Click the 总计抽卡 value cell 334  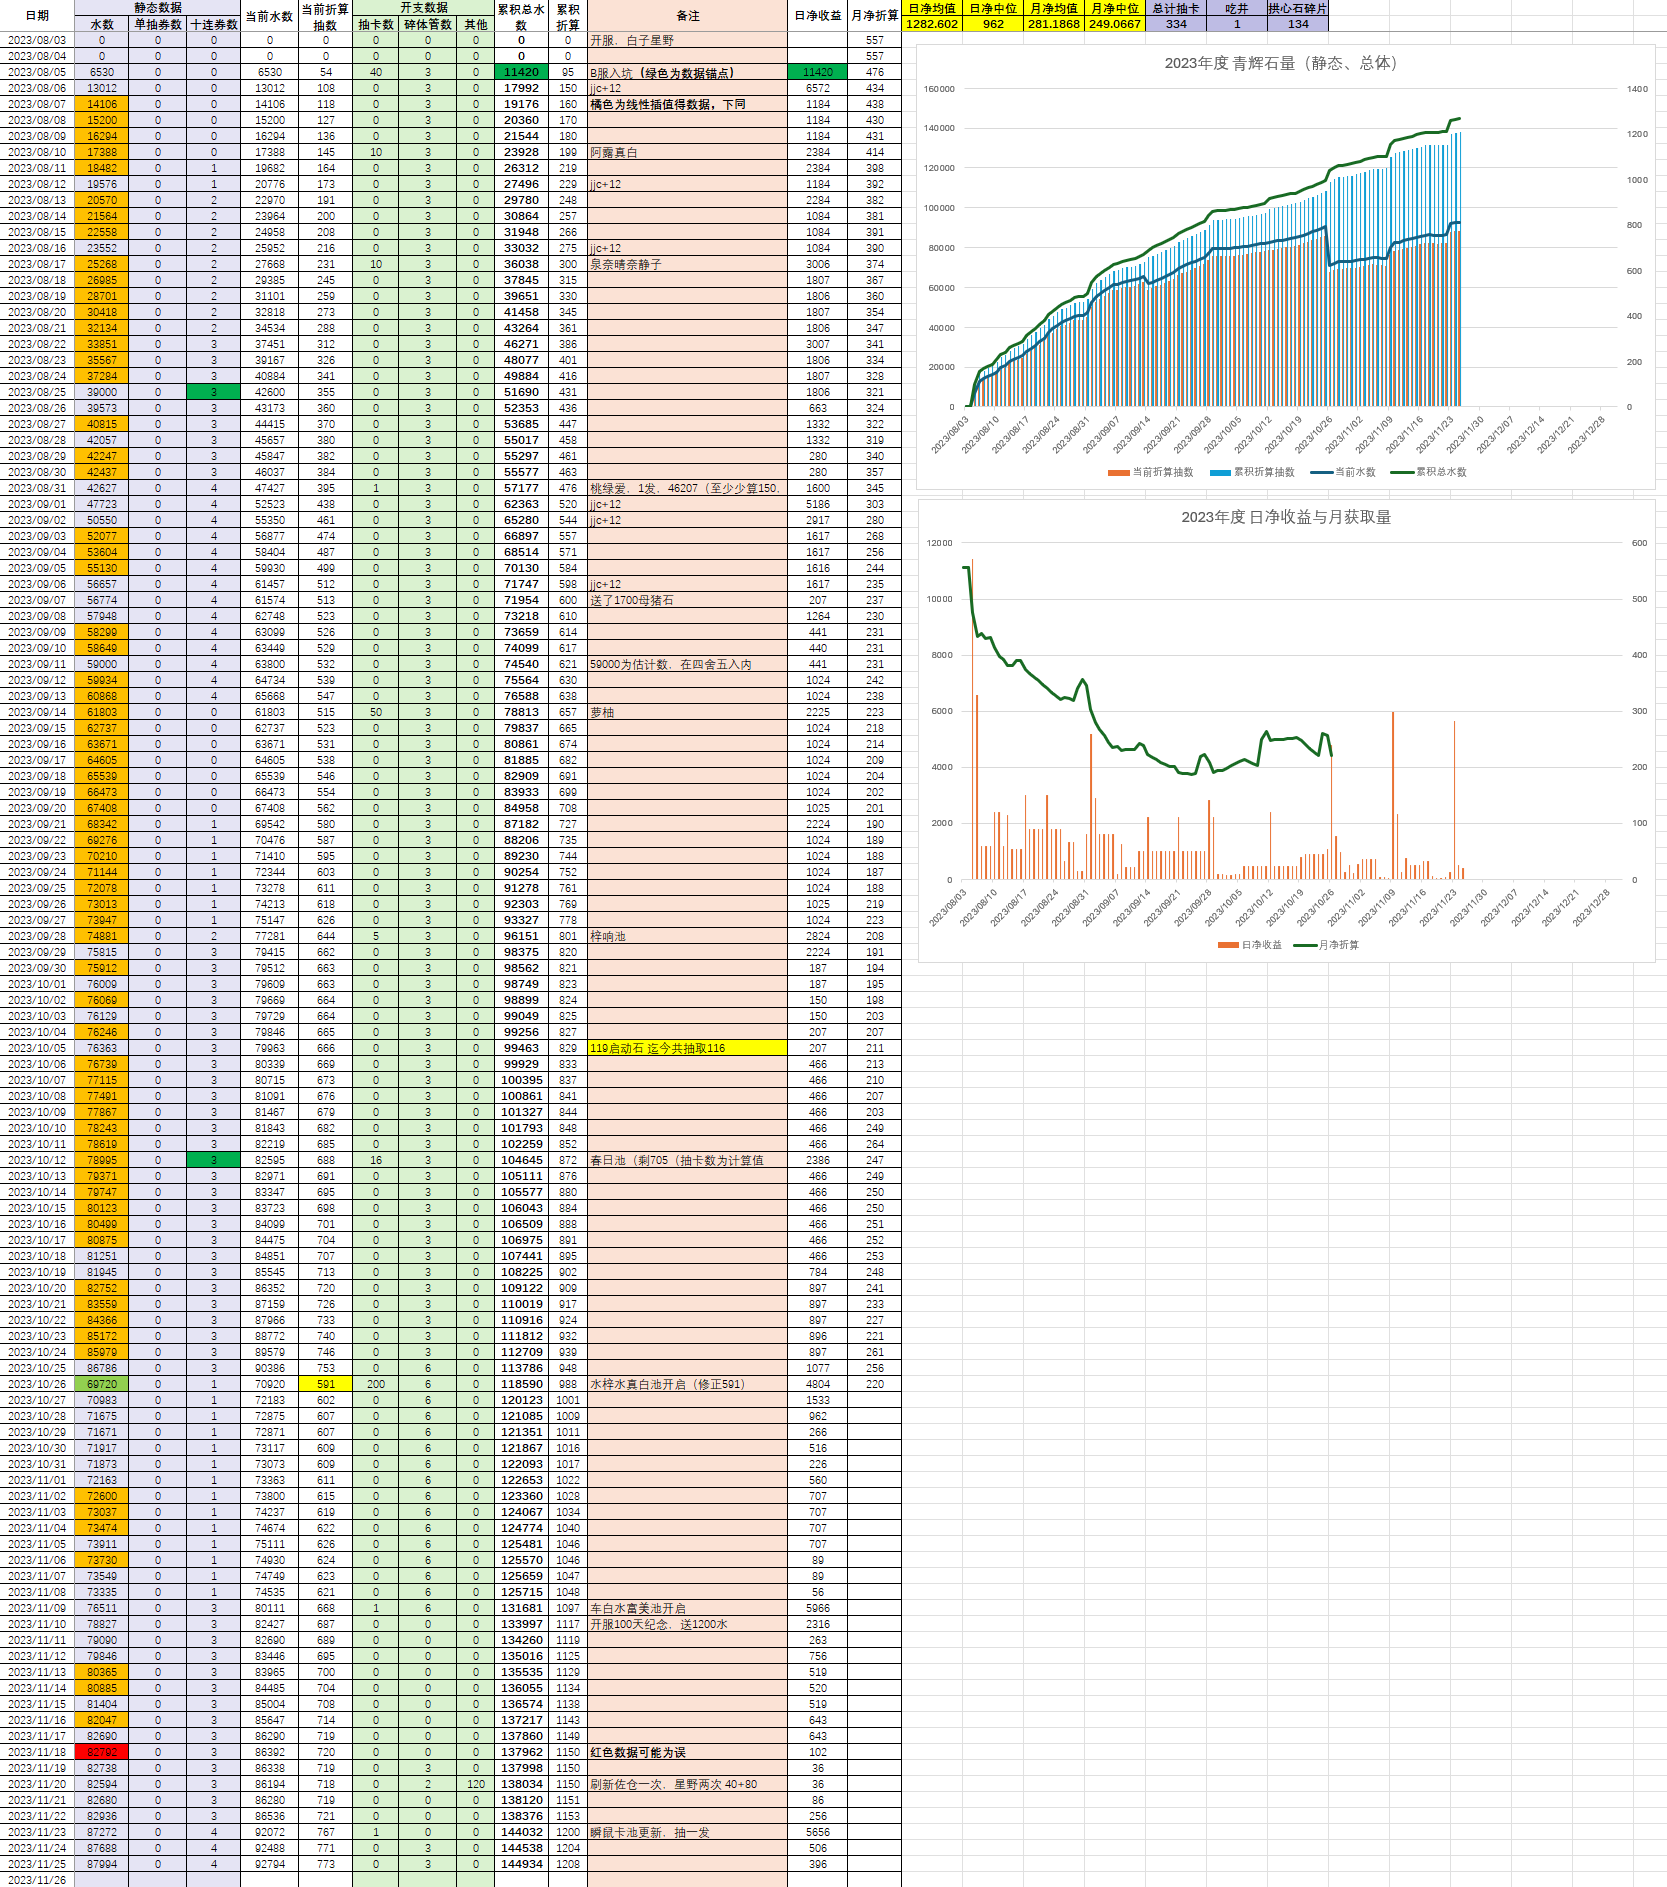(x=1176, y=24)
